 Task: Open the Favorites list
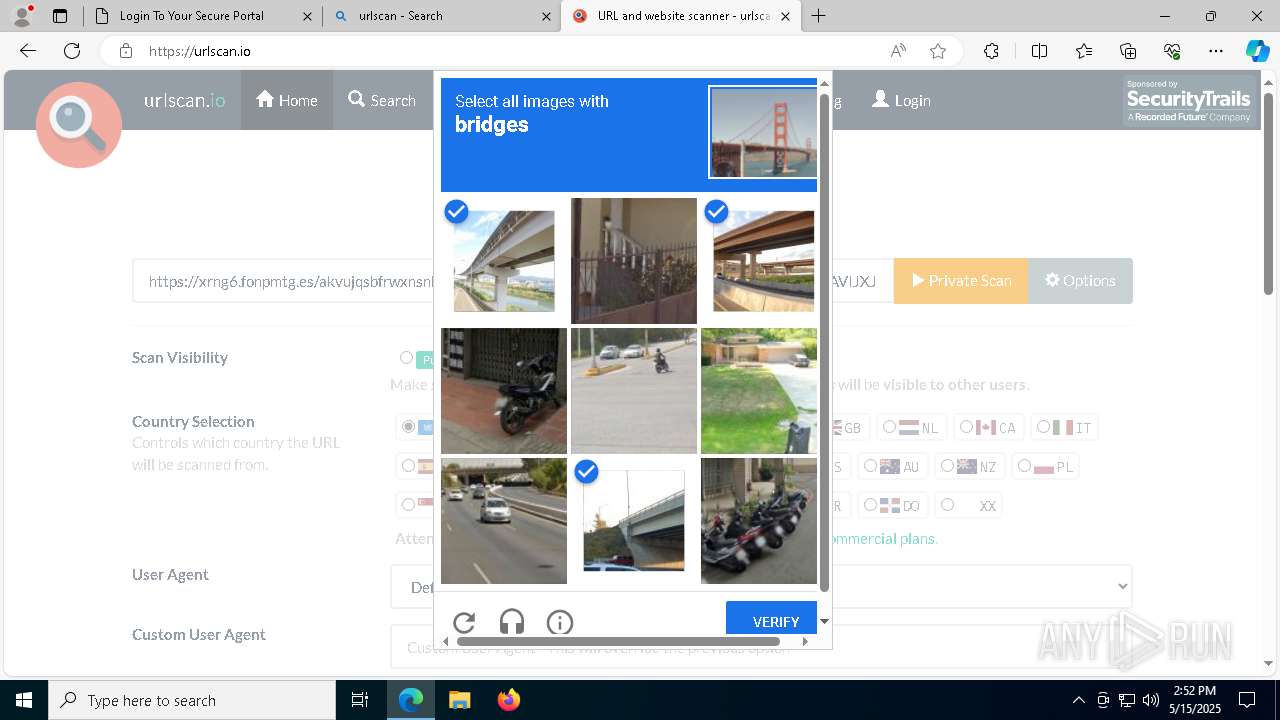click(x=1084, y=51)
